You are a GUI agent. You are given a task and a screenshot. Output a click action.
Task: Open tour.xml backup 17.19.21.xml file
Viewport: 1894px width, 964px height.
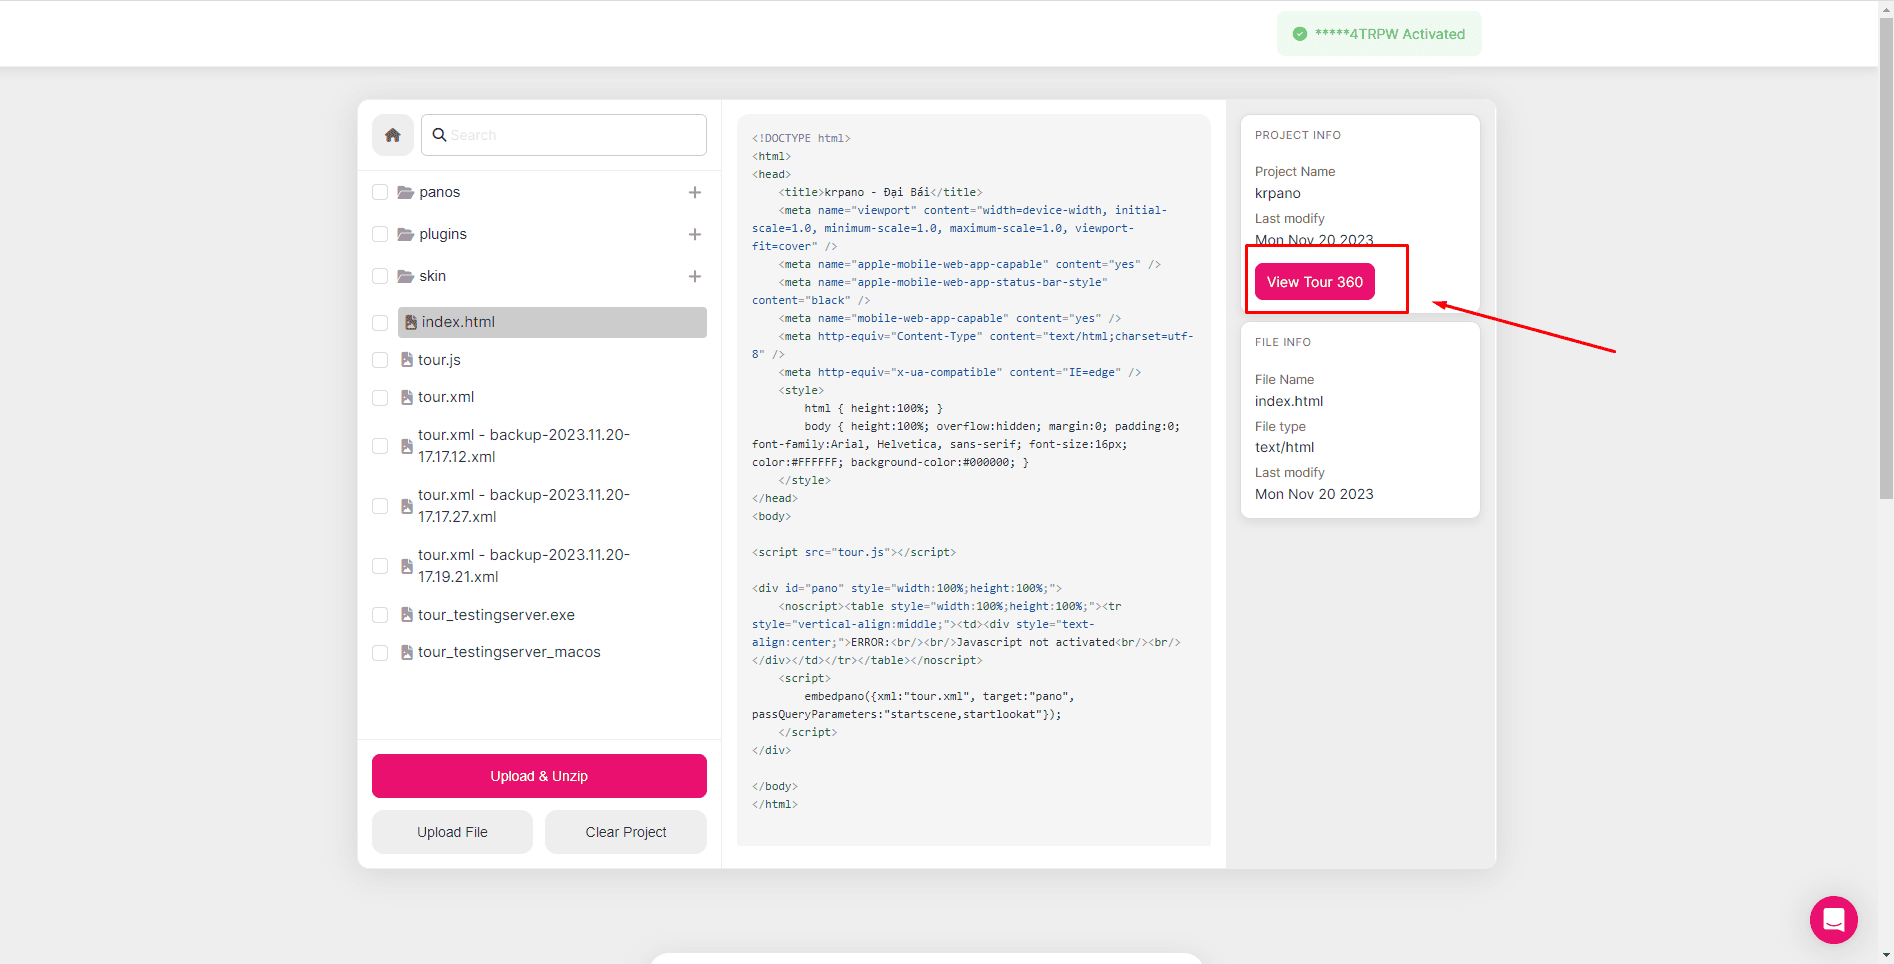pos(524,566)
